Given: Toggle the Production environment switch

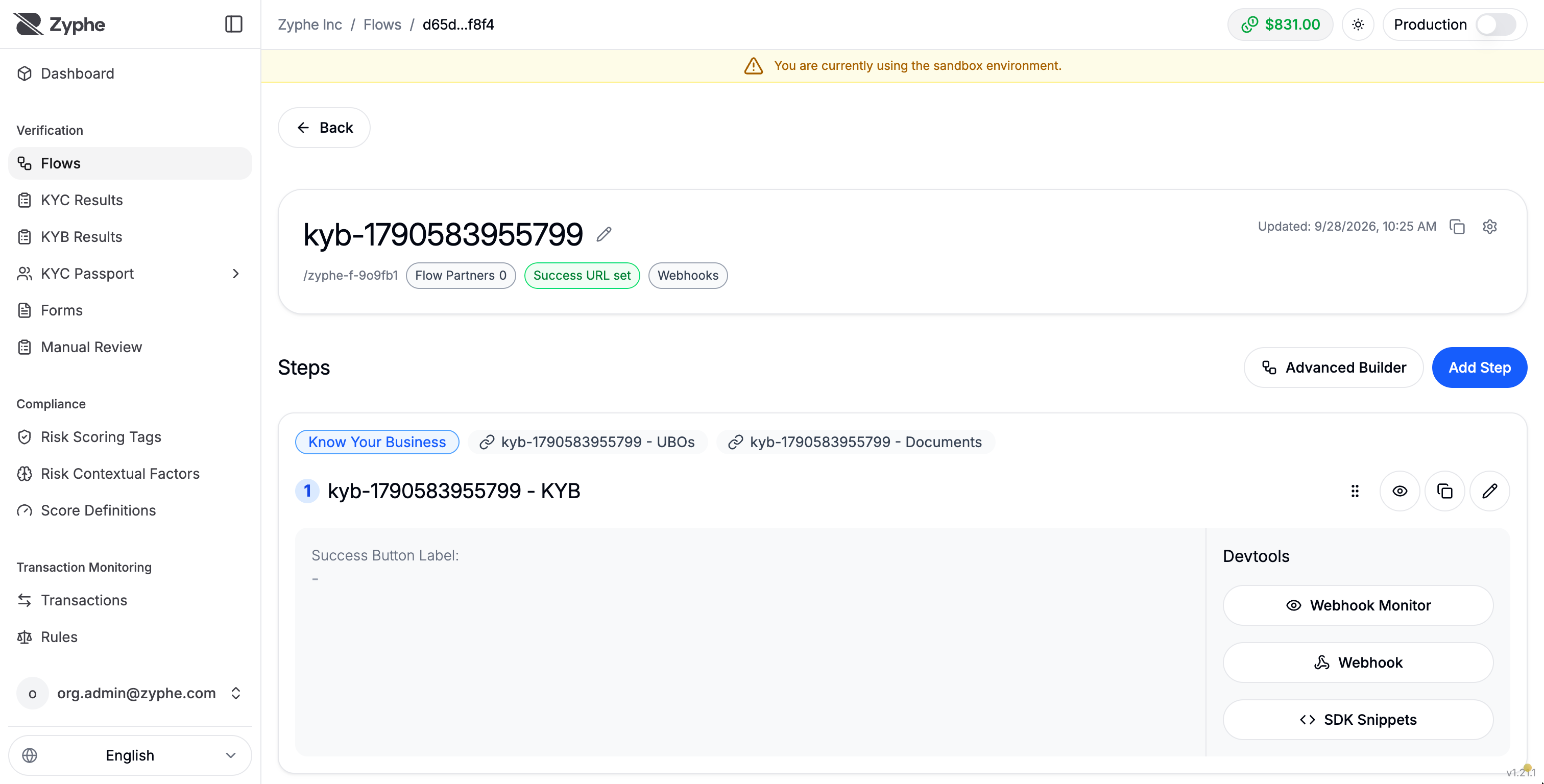Looking at the screenshot, I should (x=1496, y=25).
